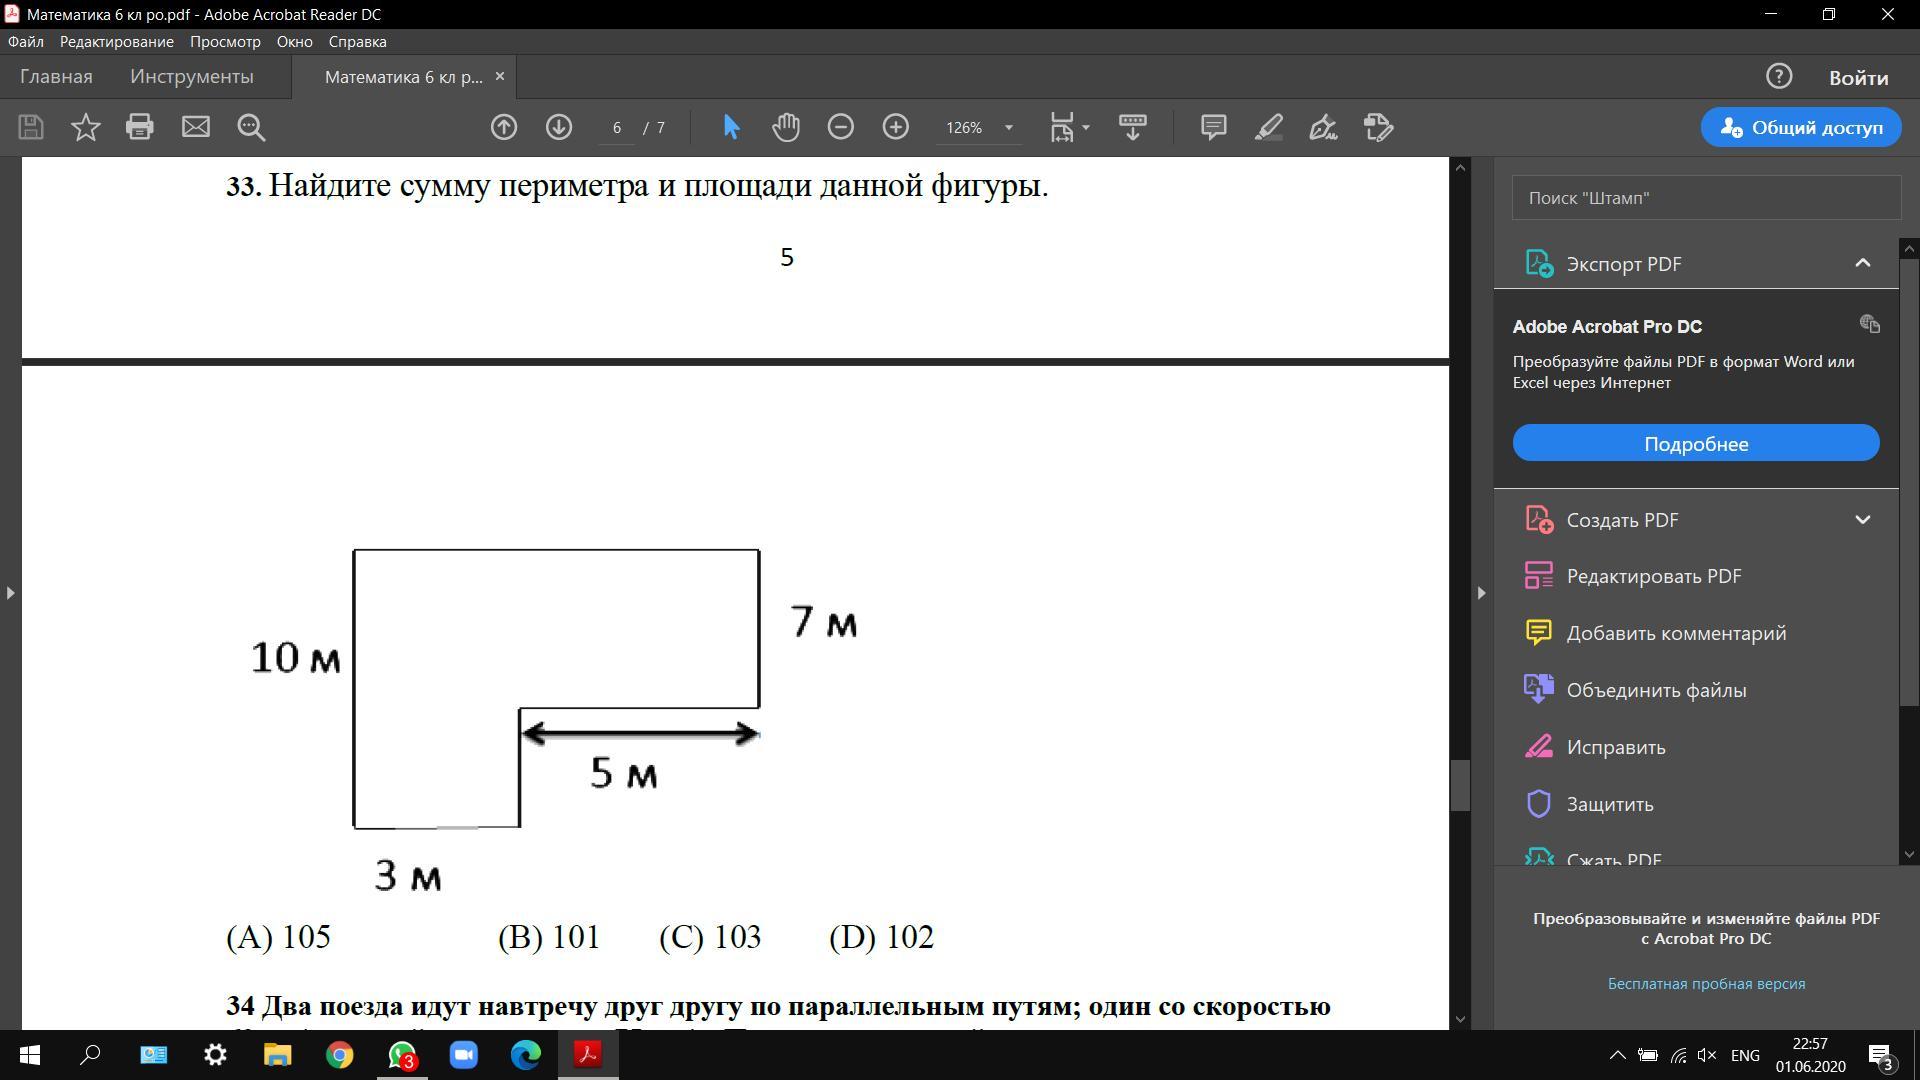The height and width of the screenshot is (1080, 1920).
Task: Open the find text magnifier tool
Action: click(251, 127)
